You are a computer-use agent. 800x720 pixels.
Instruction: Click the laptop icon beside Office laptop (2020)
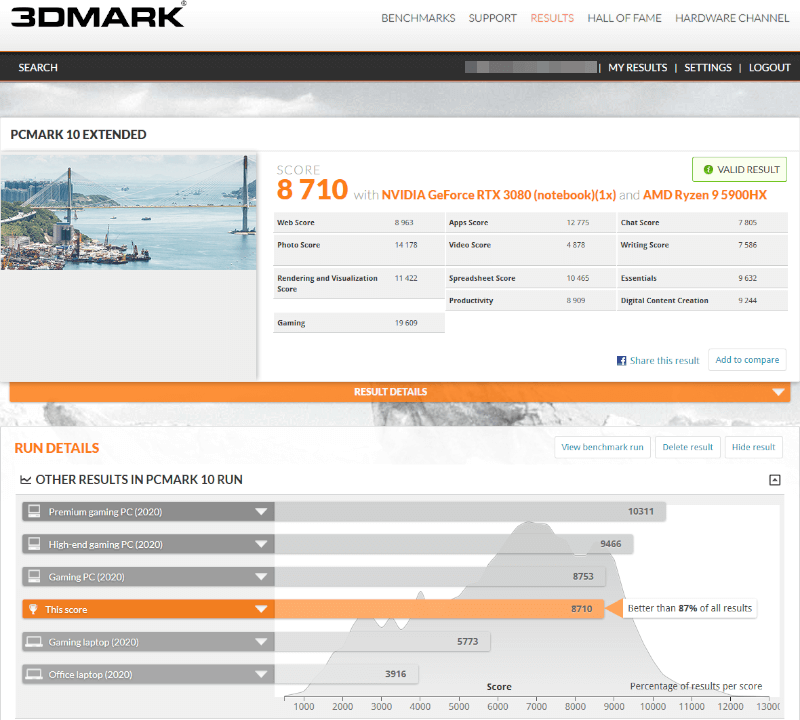coord(34,674)
